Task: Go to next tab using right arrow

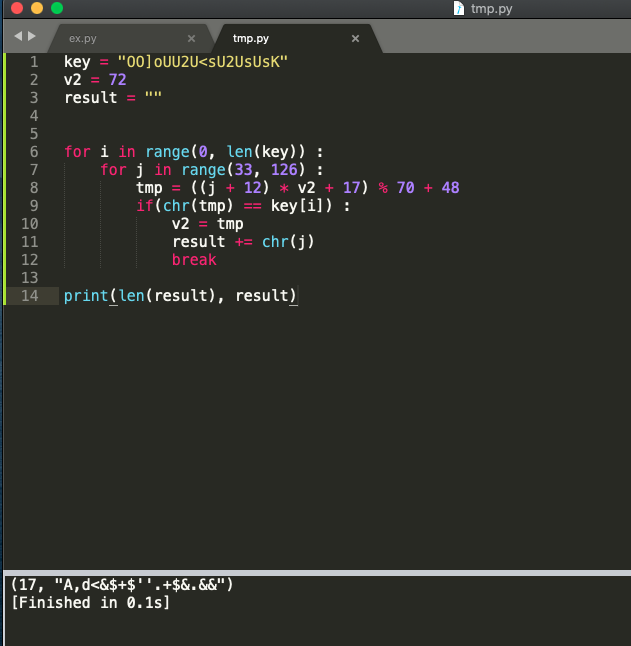Action: pos(32,36)
